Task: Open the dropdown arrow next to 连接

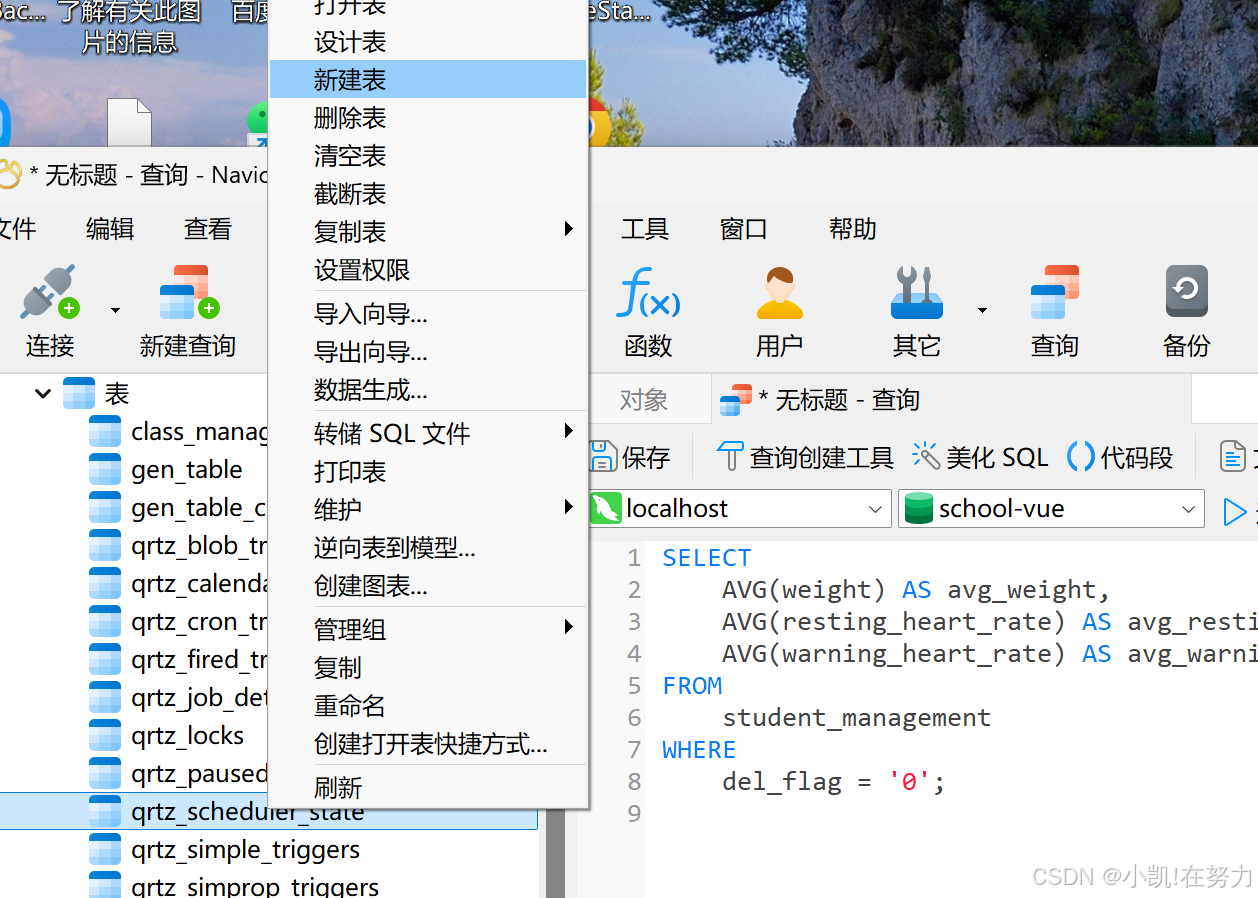Action: (115, 310)
